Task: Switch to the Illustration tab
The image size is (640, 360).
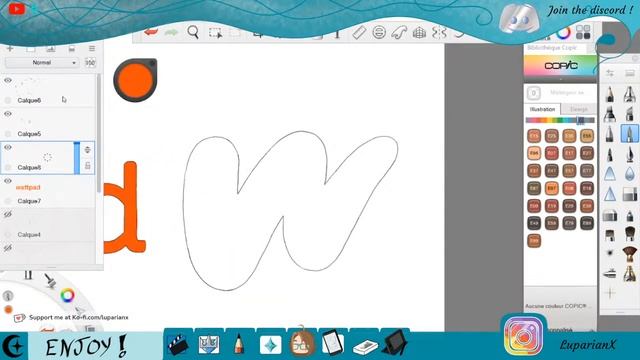Action: point(542,109)
